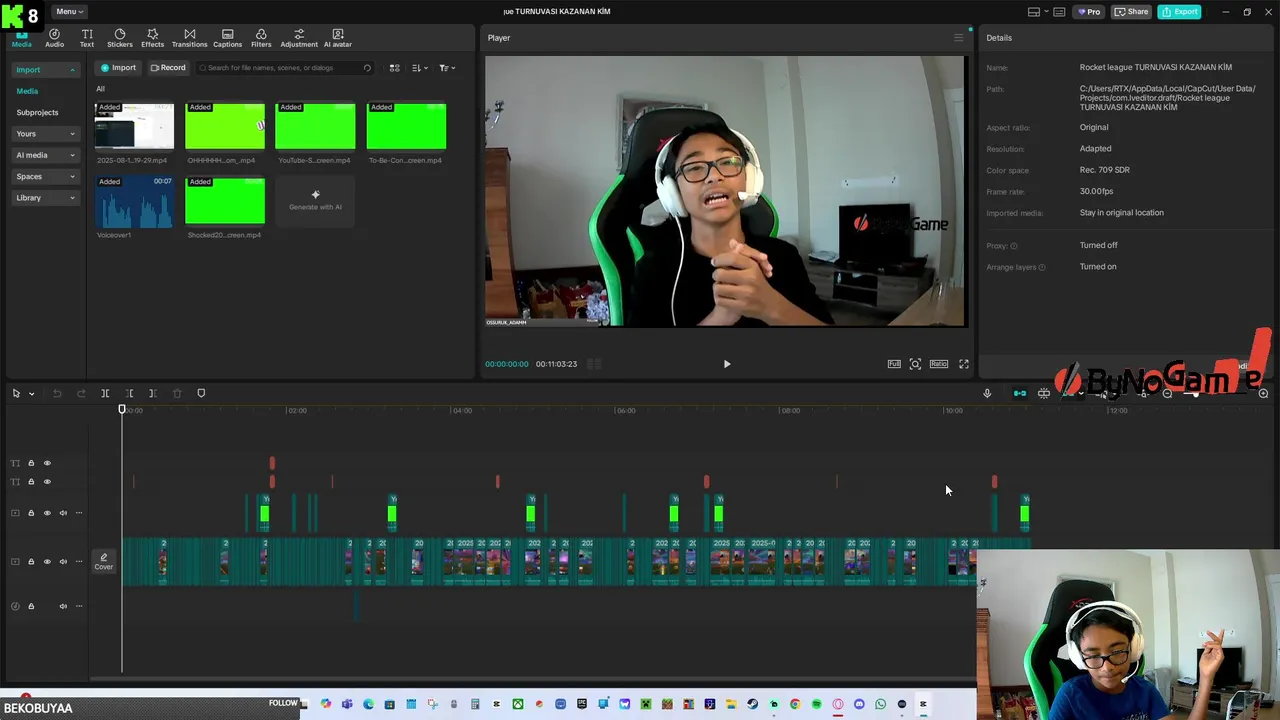Click the layout icon in the title bar
1280x720 pixels.
click(x=1034, y=12)
